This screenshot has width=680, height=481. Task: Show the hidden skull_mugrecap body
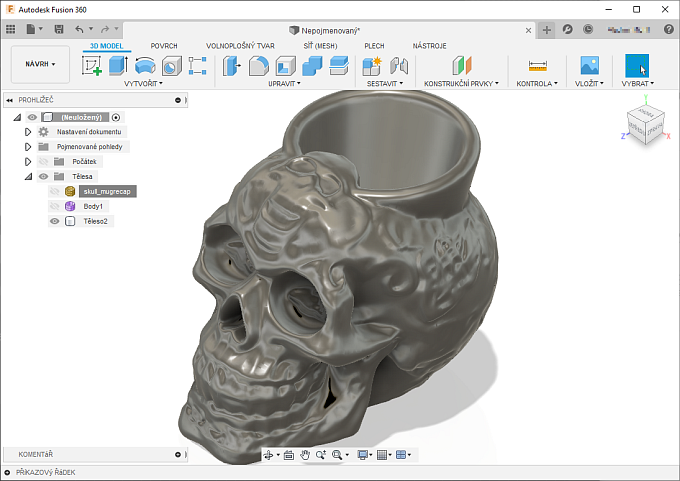coord(55,191)
